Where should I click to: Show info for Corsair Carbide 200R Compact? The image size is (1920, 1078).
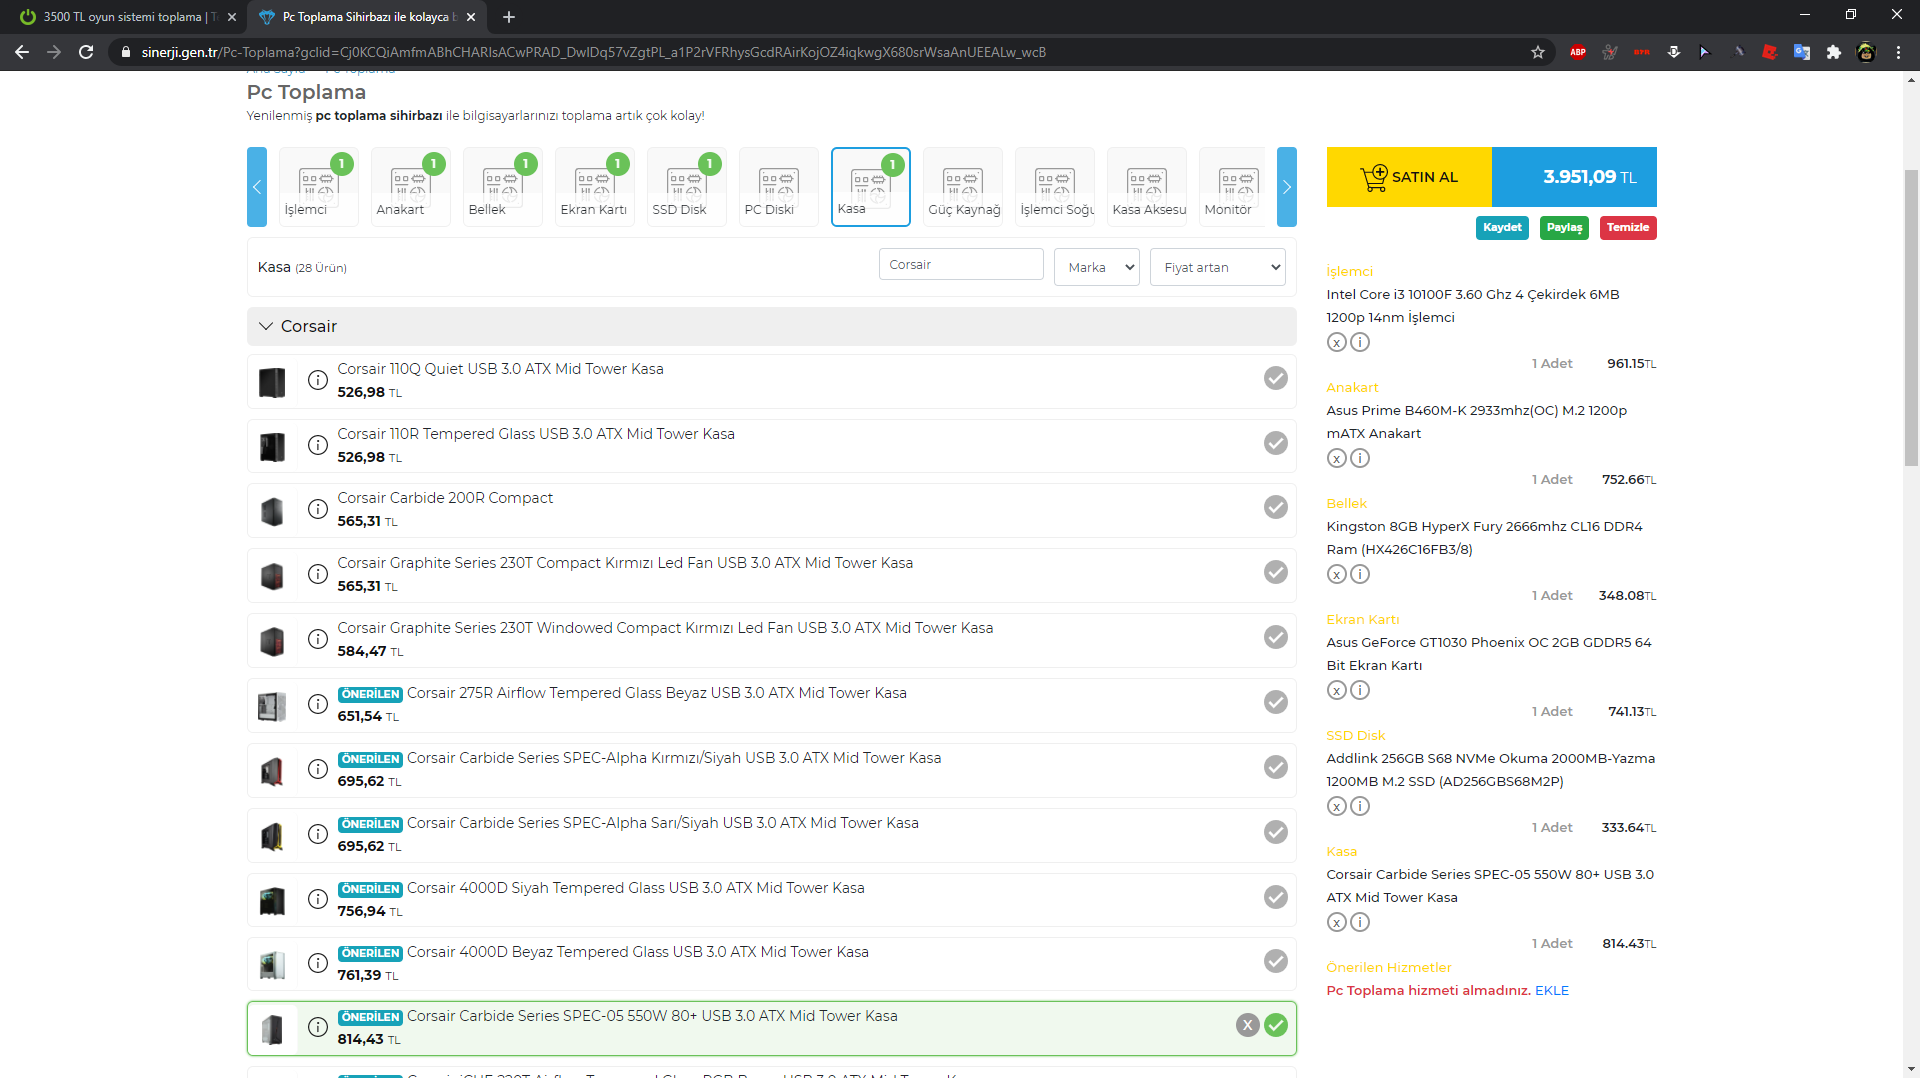[x=318, y=509]
